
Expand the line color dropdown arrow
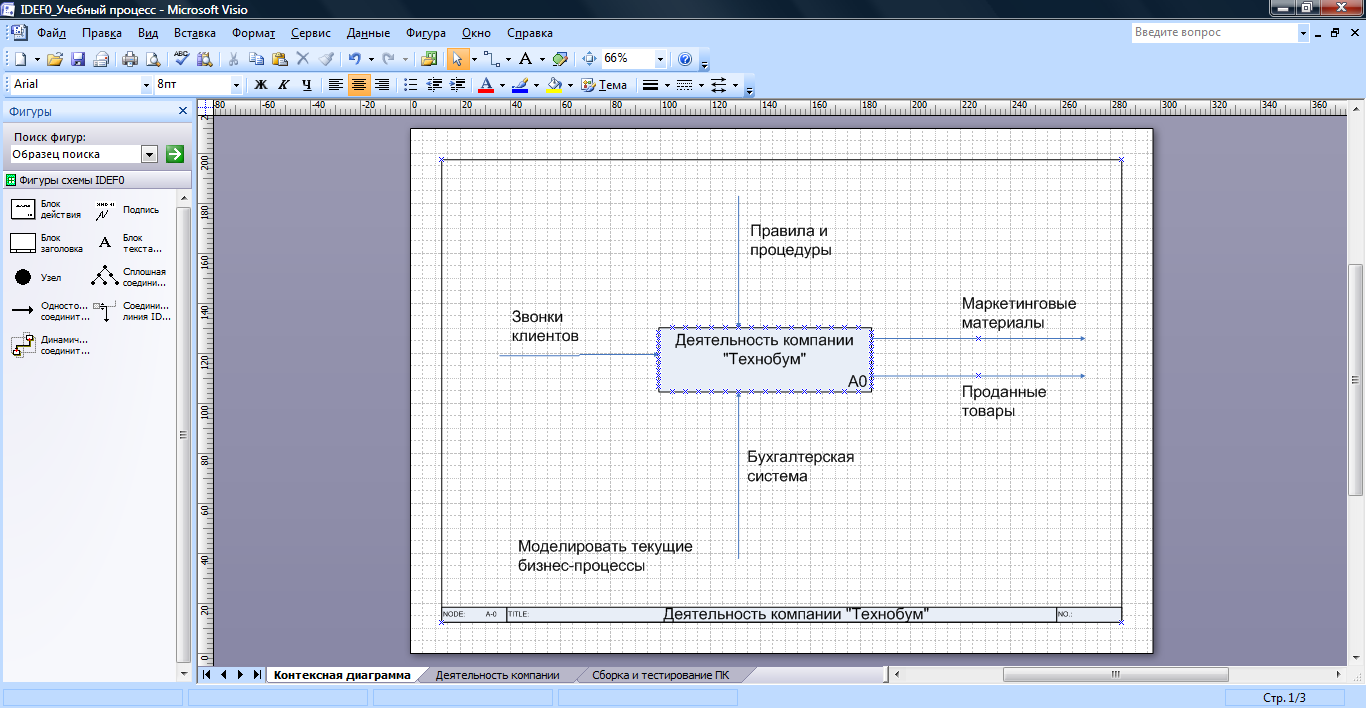(536, 85)
